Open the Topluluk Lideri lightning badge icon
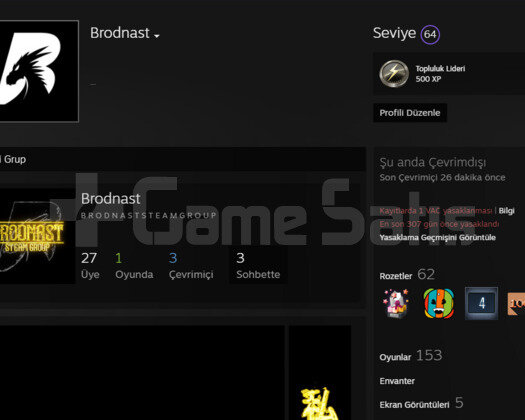This screenshot has height=420, width=525. coord(394,74)
